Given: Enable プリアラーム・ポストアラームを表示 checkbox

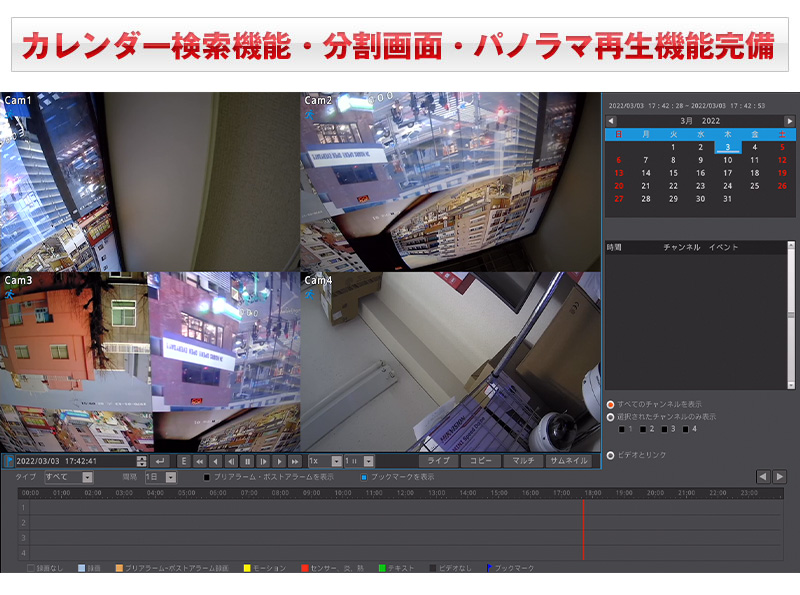Looking at the screenshot, I should click(207, 478).
